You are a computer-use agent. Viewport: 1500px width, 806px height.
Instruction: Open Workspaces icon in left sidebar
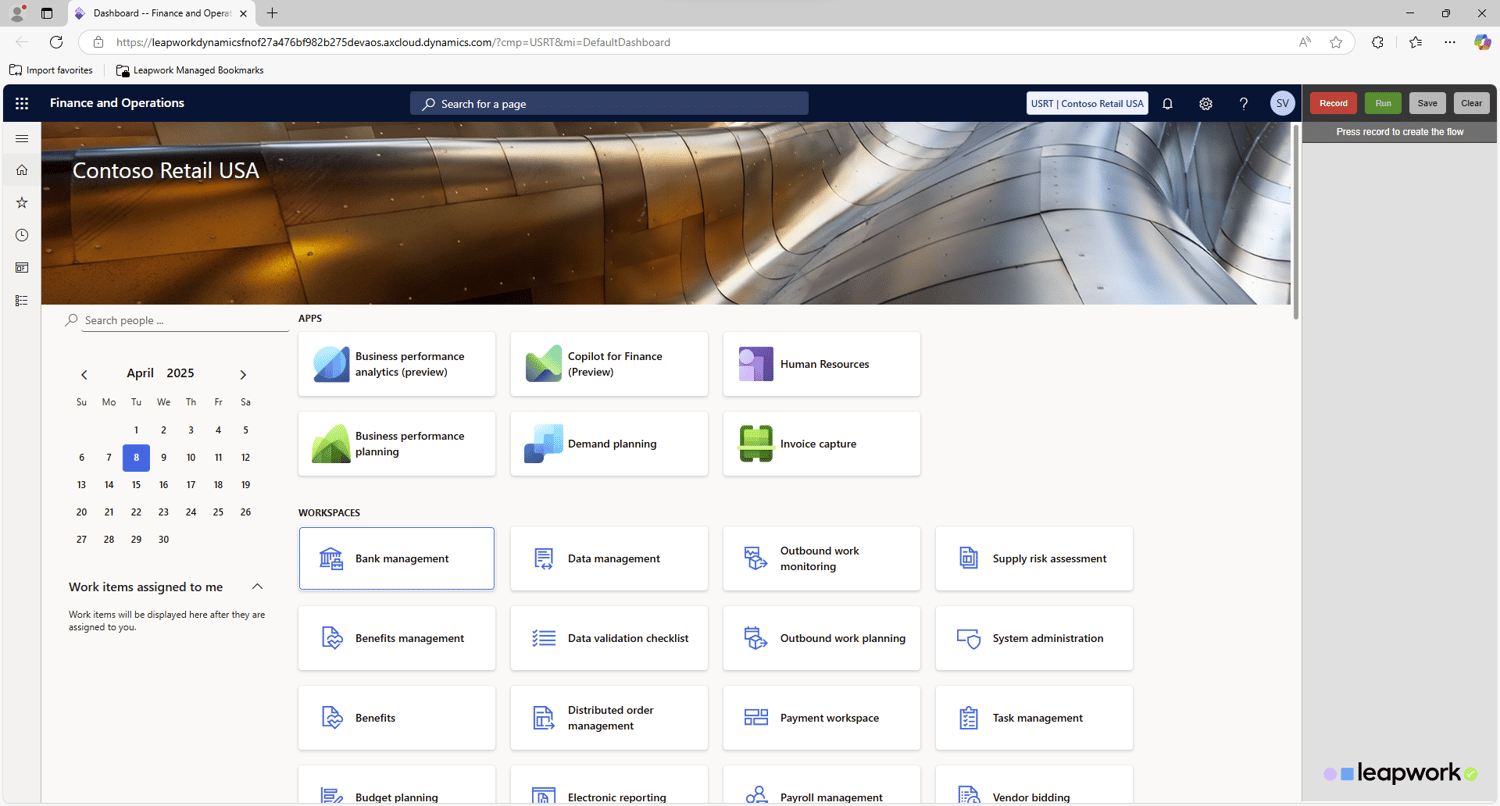click(22, 268)
